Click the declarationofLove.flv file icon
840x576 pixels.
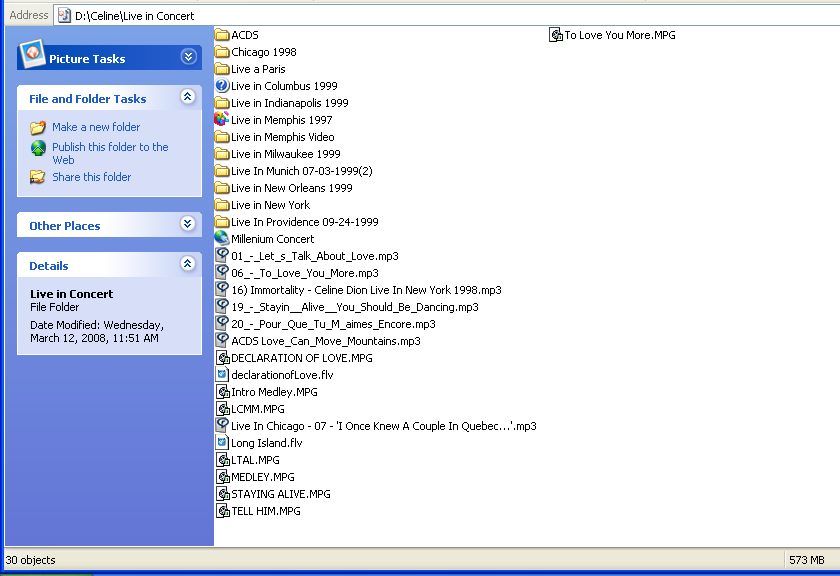(x=222, y=375)
